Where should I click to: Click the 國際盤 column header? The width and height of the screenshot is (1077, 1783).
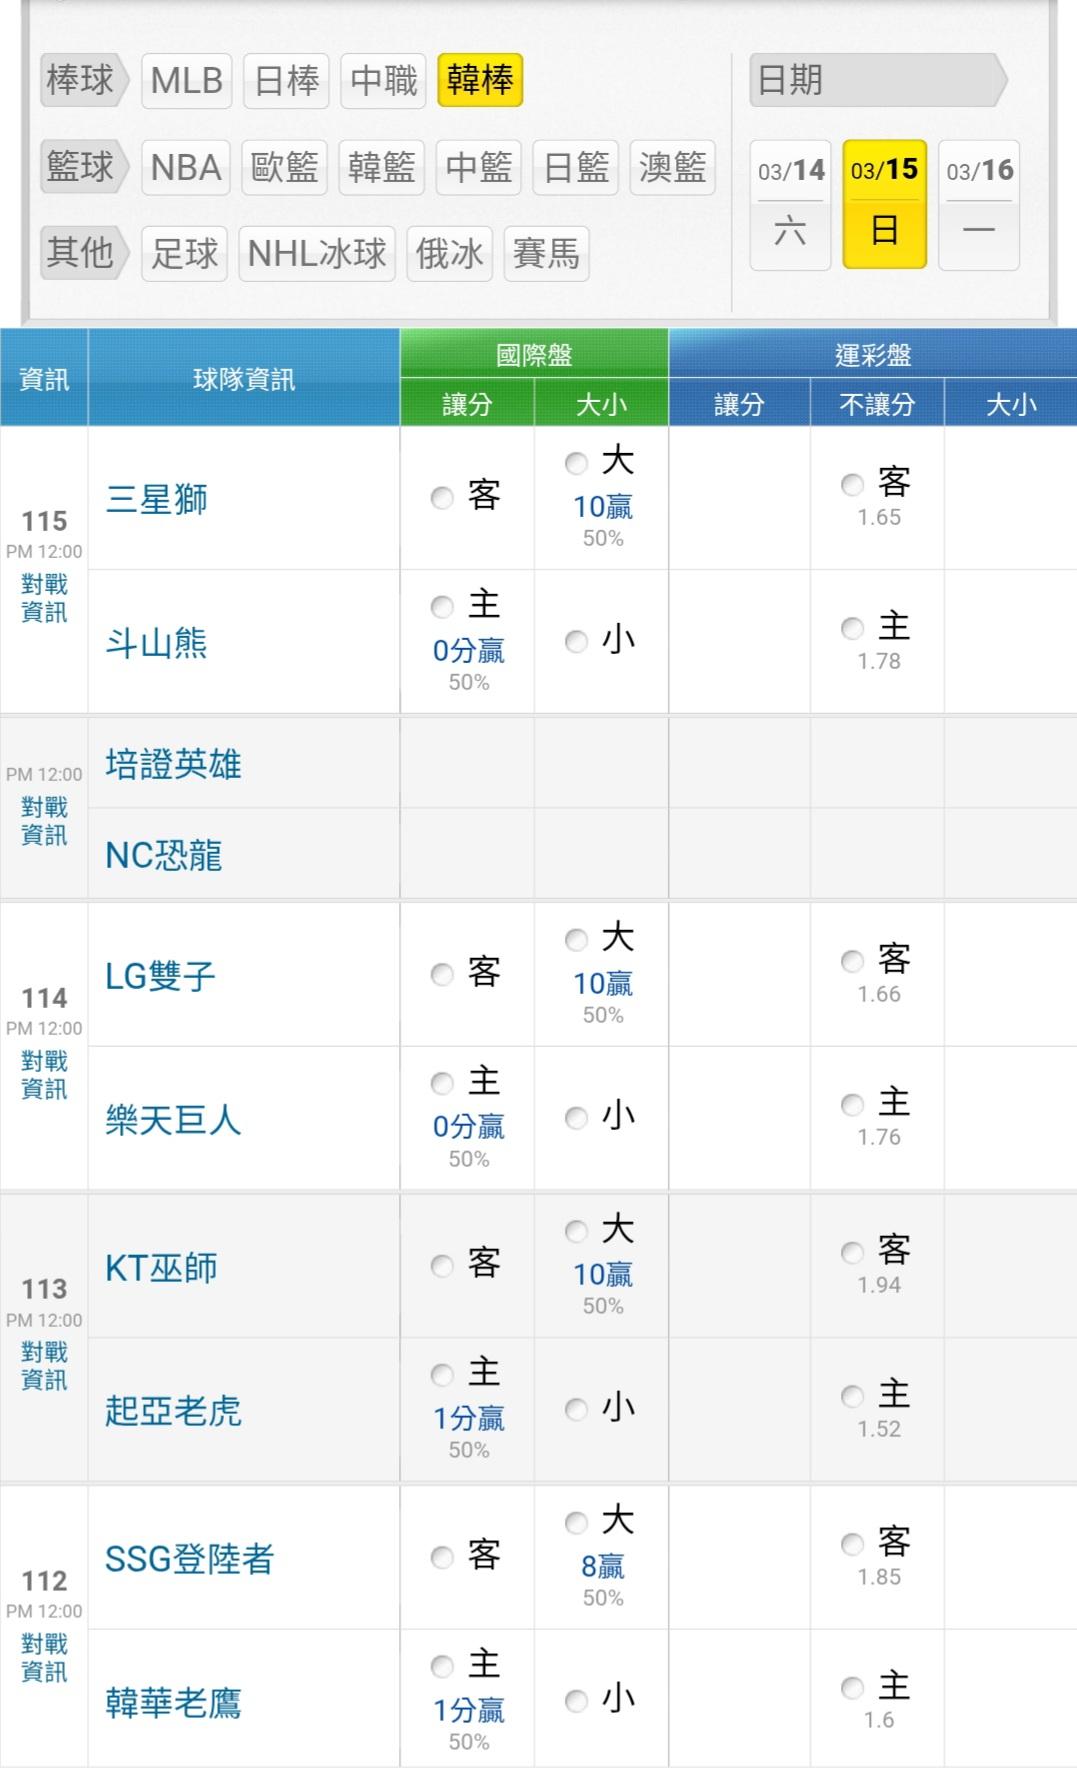(534, 354)
